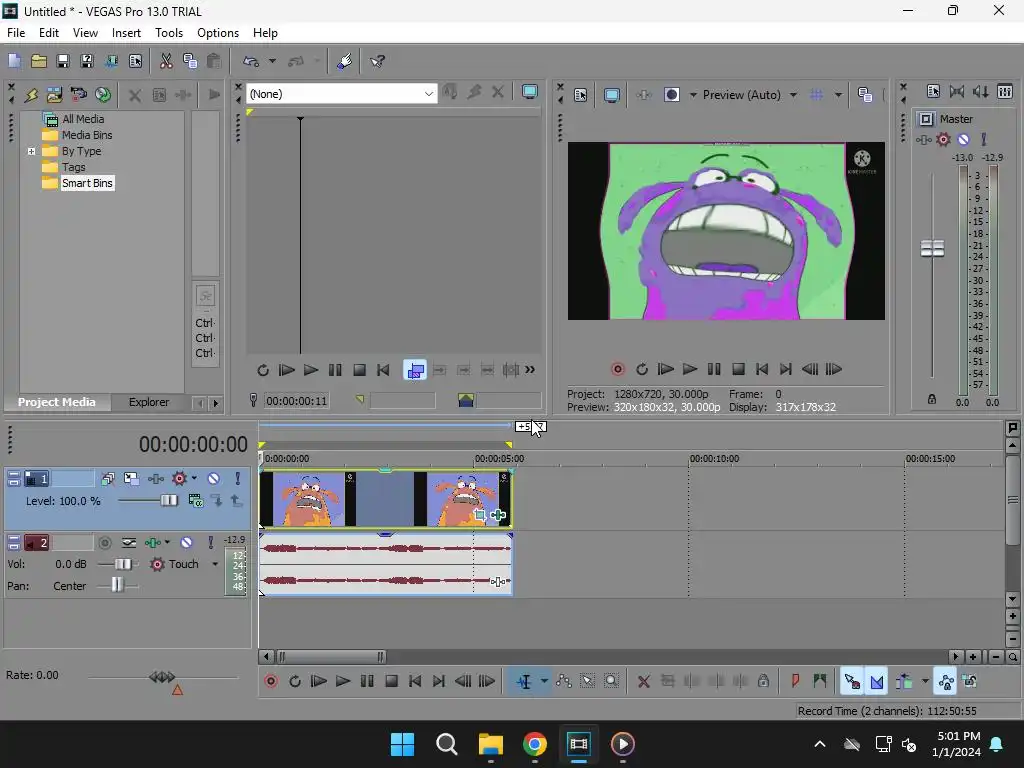Mute audio Track 2
1024x768 pixels.
click(x=186, y=542)
